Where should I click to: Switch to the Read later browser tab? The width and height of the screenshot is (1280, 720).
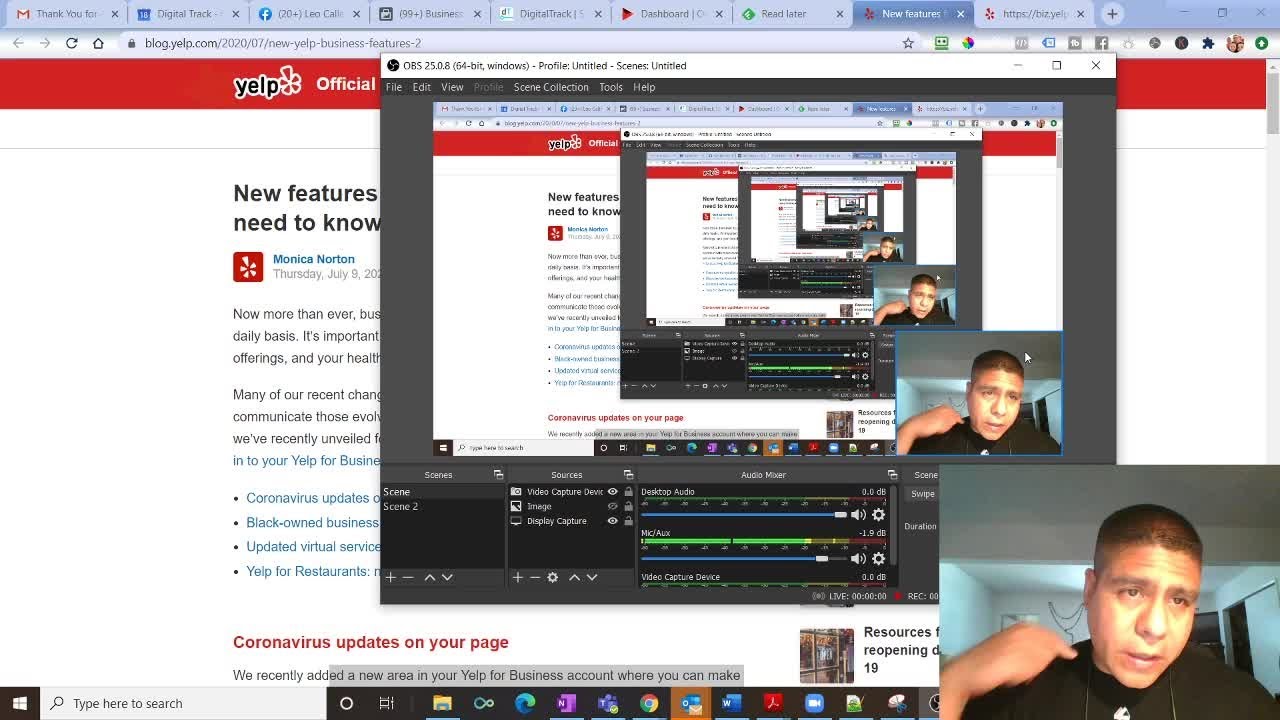[790, 14]
